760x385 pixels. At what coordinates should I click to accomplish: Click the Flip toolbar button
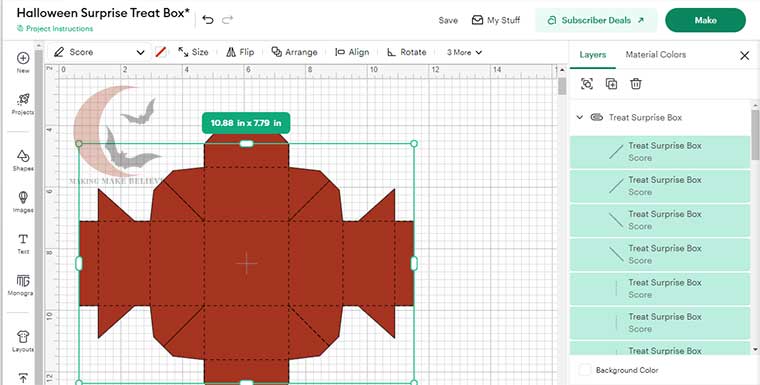click(240, 52)
